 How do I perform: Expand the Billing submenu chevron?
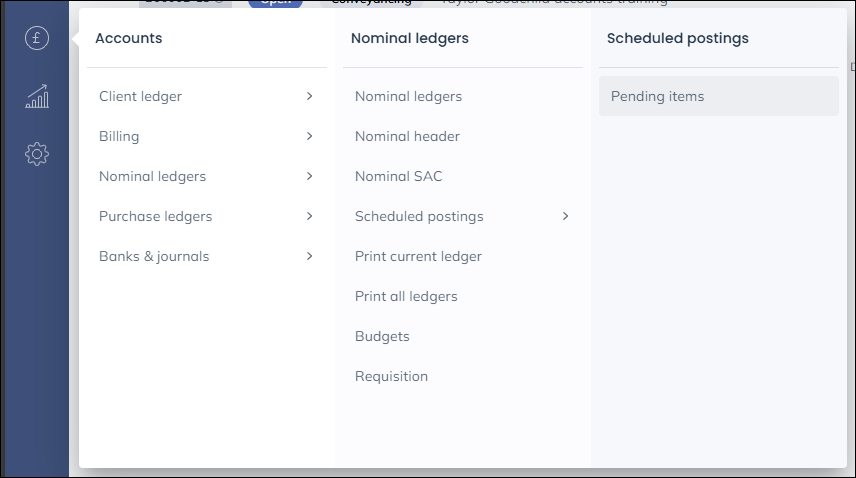tap(310, 136)
